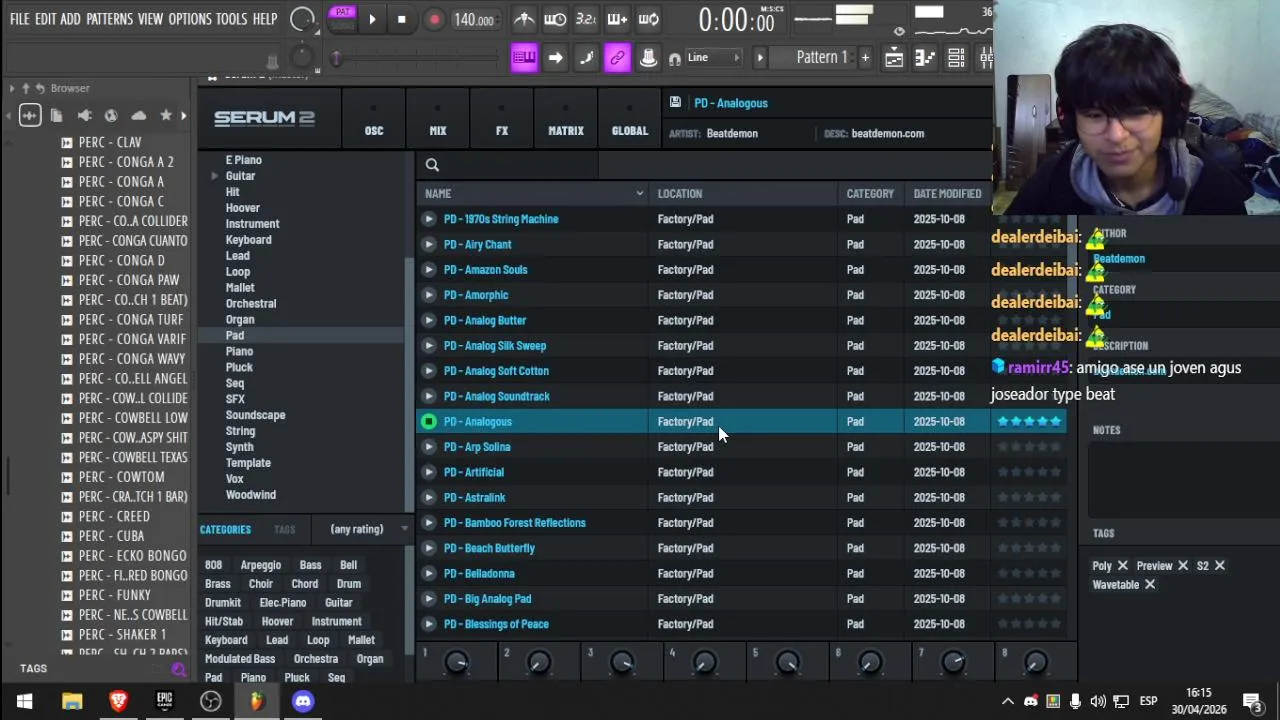The width and height of the screenshot is (1280, 720).
Task: Arm the red record button
Action: [434, 19]
